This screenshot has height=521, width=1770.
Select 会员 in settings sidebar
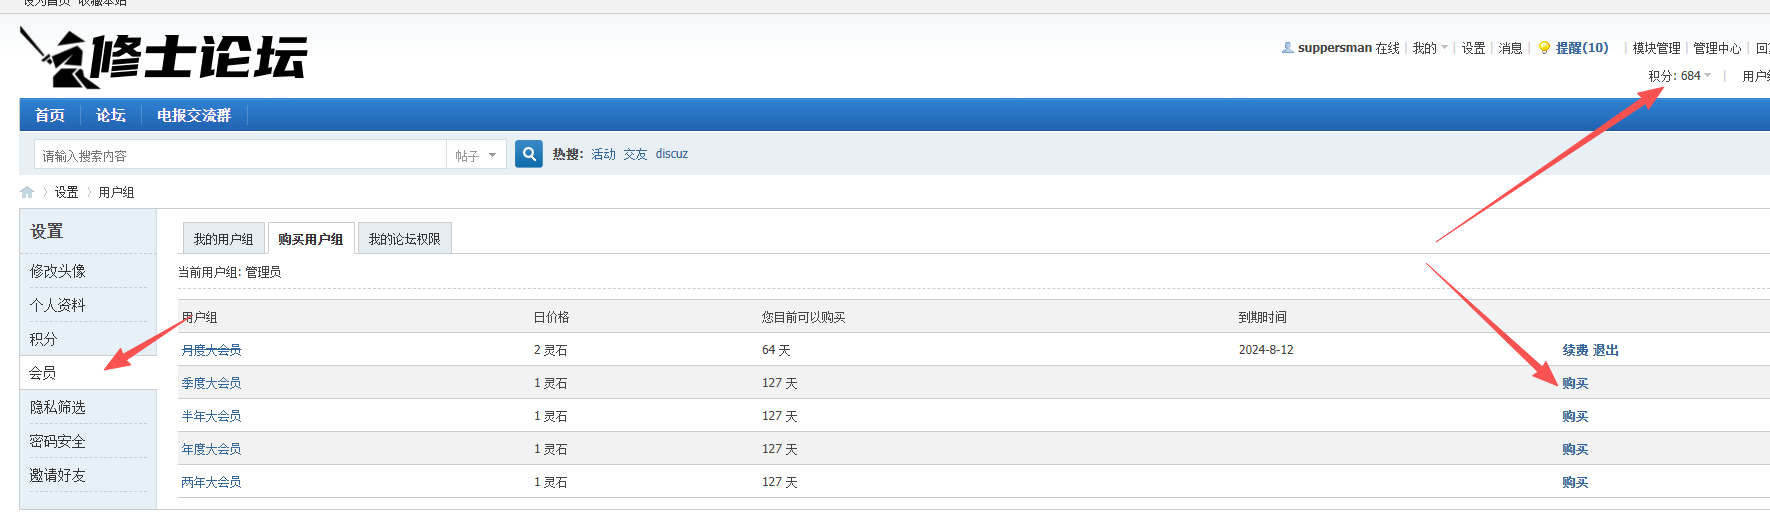click(x=43, y=373)
